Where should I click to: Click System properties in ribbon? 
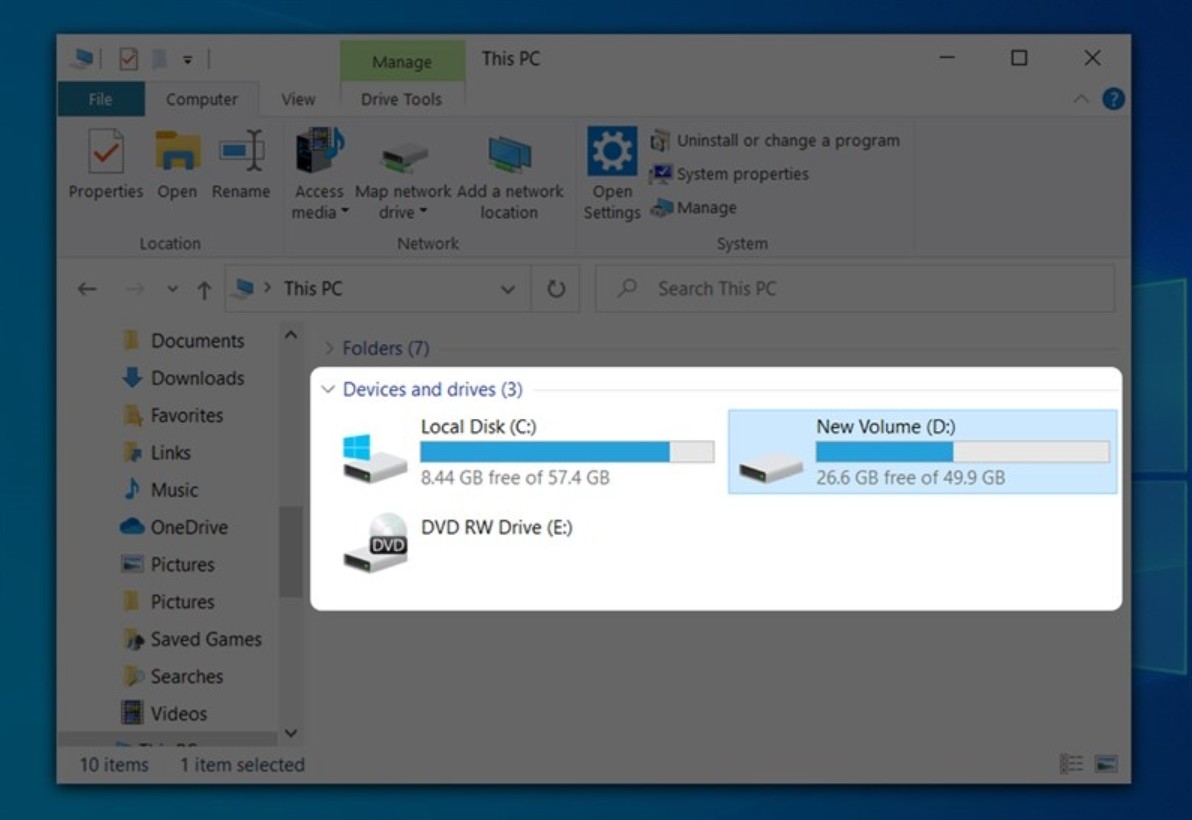click(741, 174)
